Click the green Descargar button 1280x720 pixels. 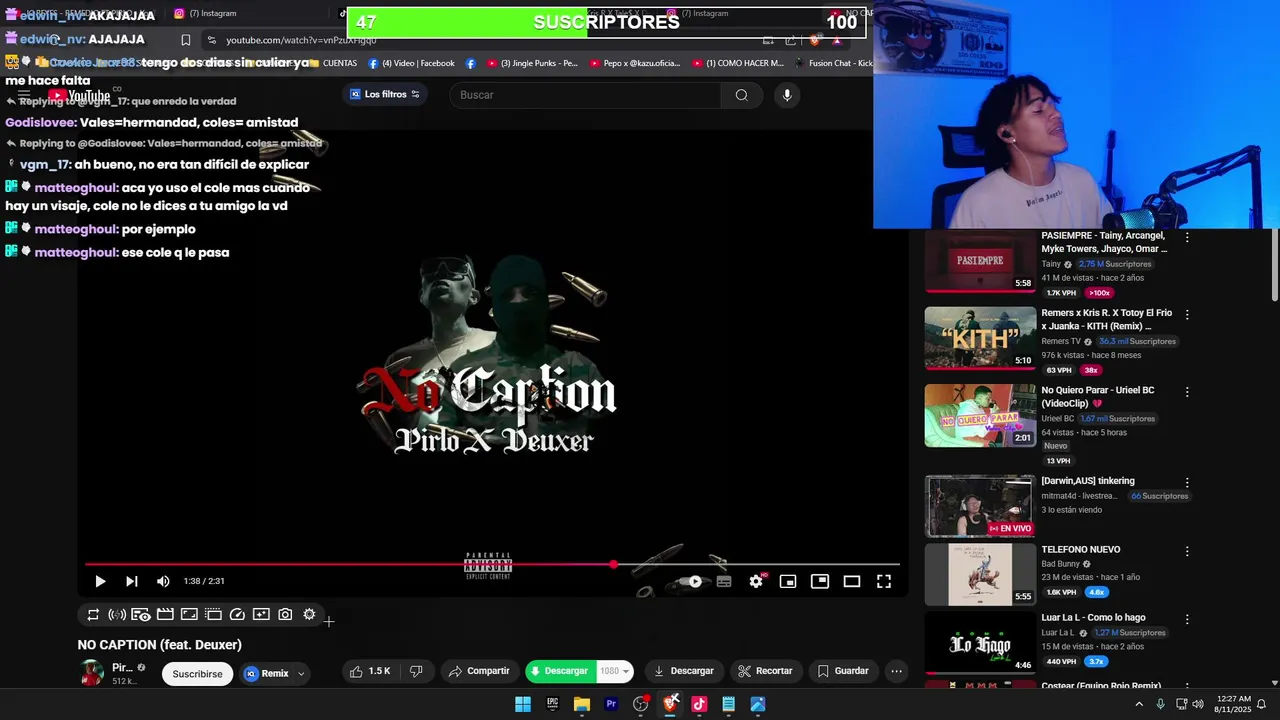tap(561, 671)
